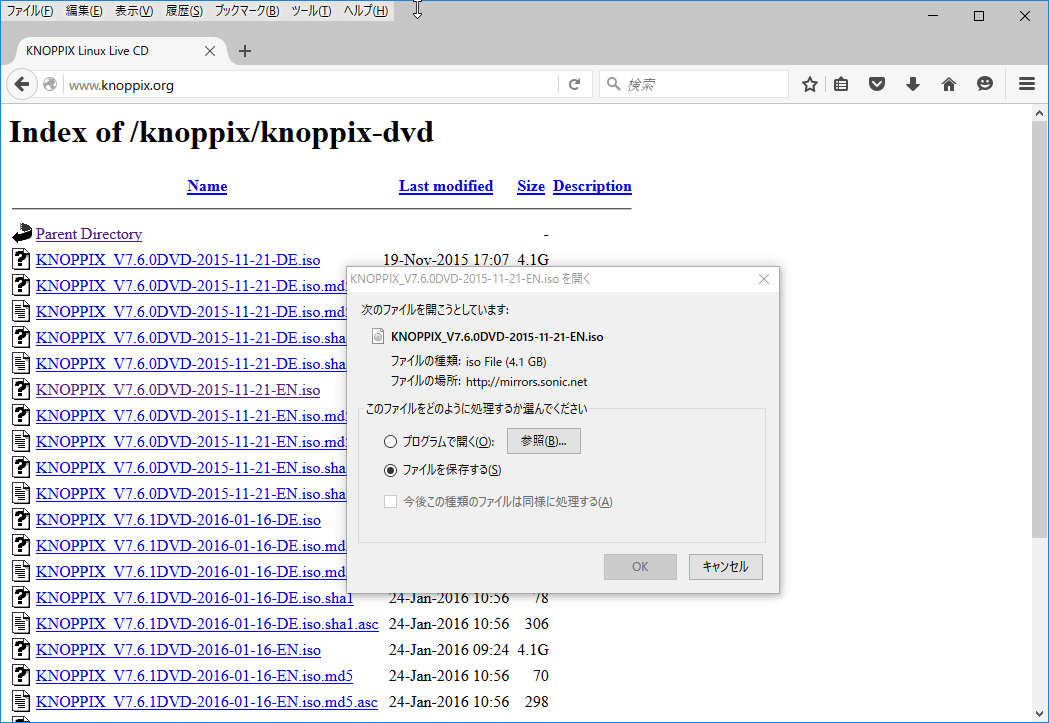Click the http://mirrors.sonic.net file location text
Viewport: 1049px width, 723px height.
coord(527,382)
